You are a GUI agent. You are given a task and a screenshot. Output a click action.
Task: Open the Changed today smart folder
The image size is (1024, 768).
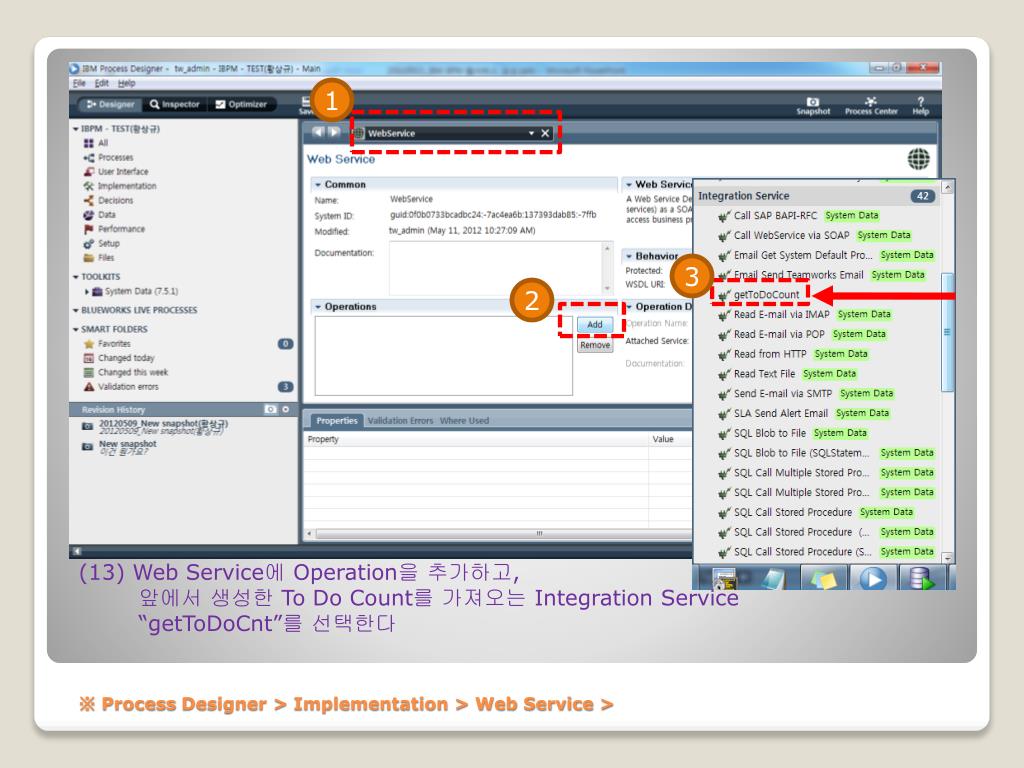coord(119,358)
